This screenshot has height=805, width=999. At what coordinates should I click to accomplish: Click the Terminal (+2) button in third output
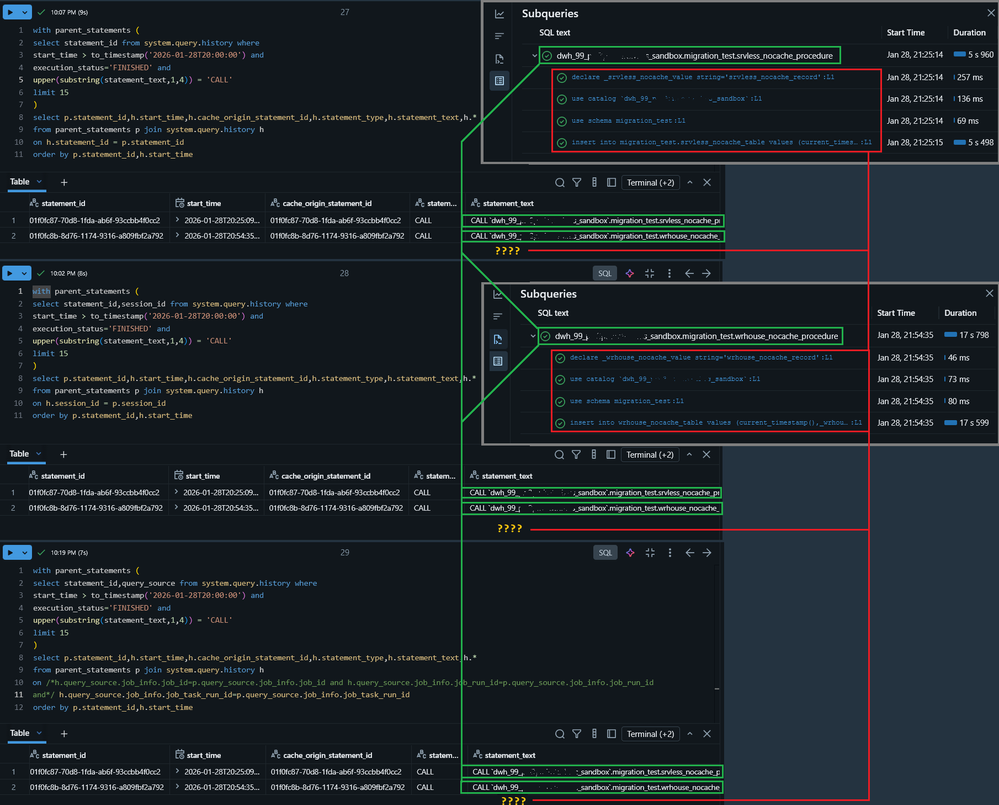[650, 734]
